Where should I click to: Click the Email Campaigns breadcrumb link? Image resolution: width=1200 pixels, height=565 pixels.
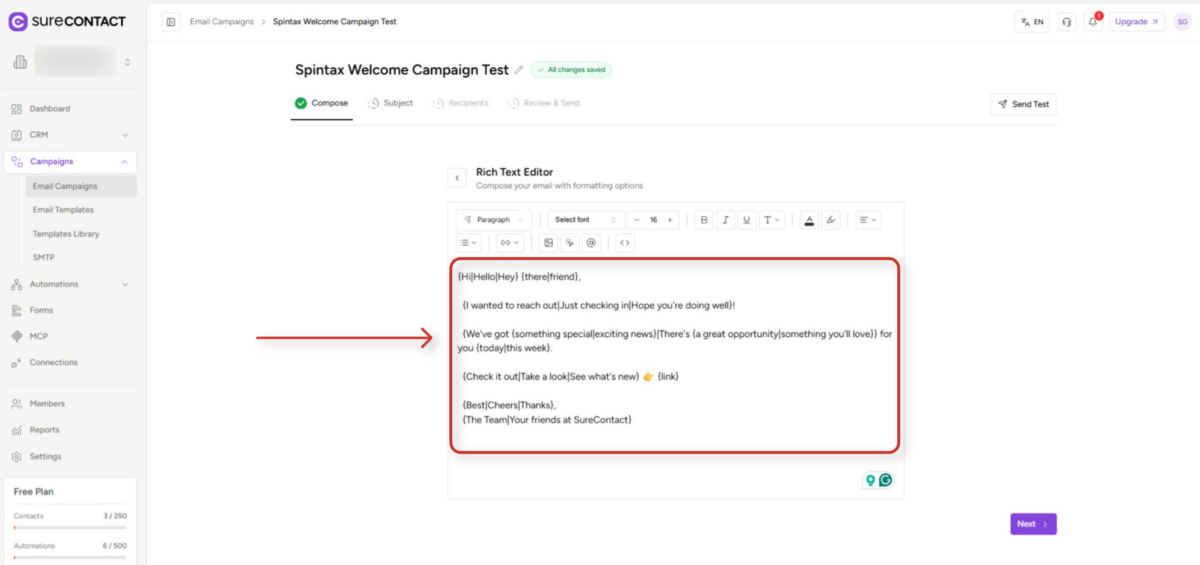tap(222, 21)
